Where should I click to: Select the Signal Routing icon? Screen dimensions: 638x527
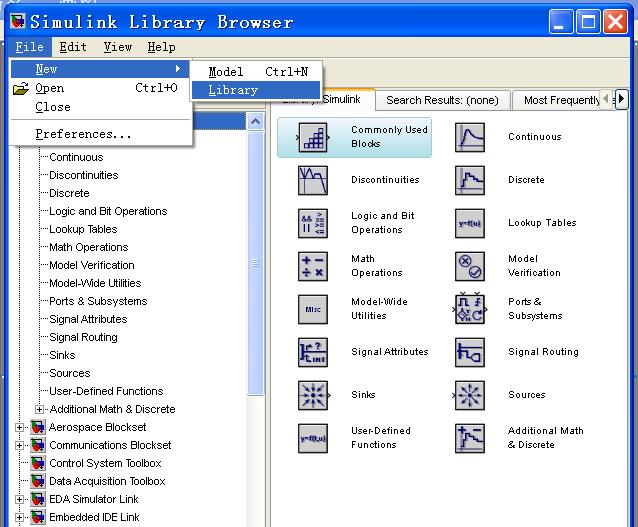click(470, 352)
